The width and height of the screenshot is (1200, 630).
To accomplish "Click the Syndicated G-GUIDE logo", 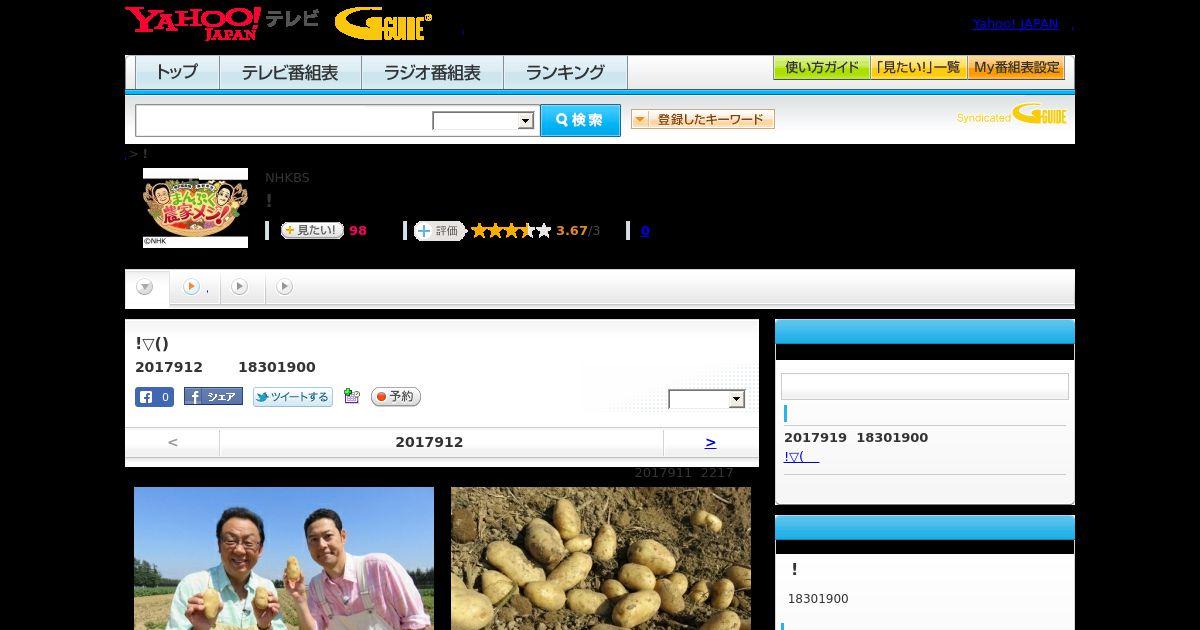I will [x=1012, y=115].
